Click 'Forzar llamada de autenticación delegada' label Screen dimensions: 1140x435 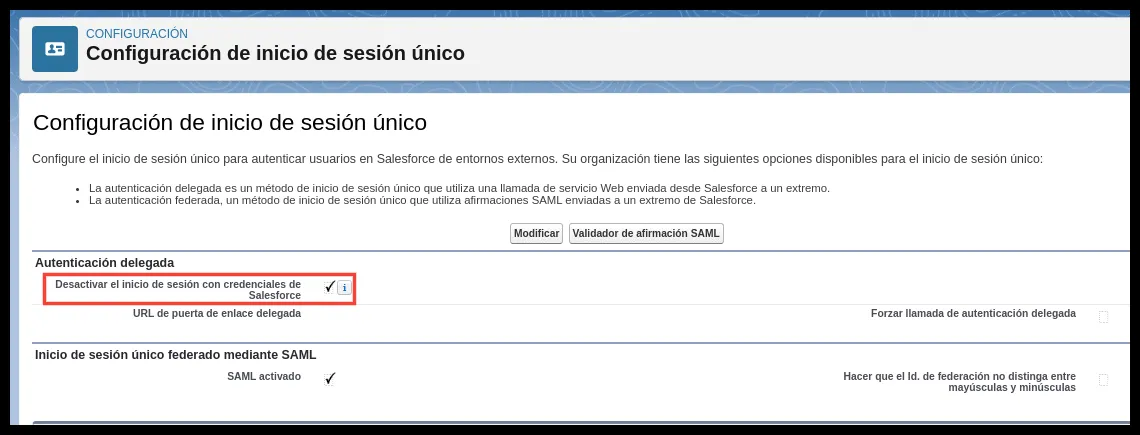click(x=974, y=313)
